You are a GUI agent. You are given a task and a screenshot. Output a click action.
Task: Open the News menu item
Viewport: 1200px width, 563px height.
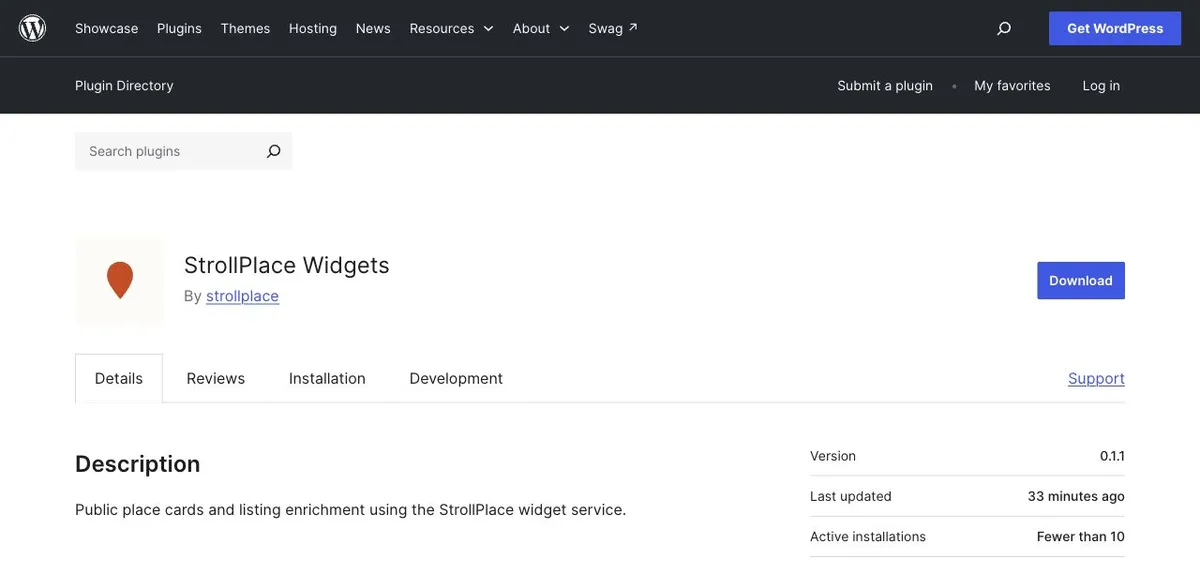click(373, 28)
